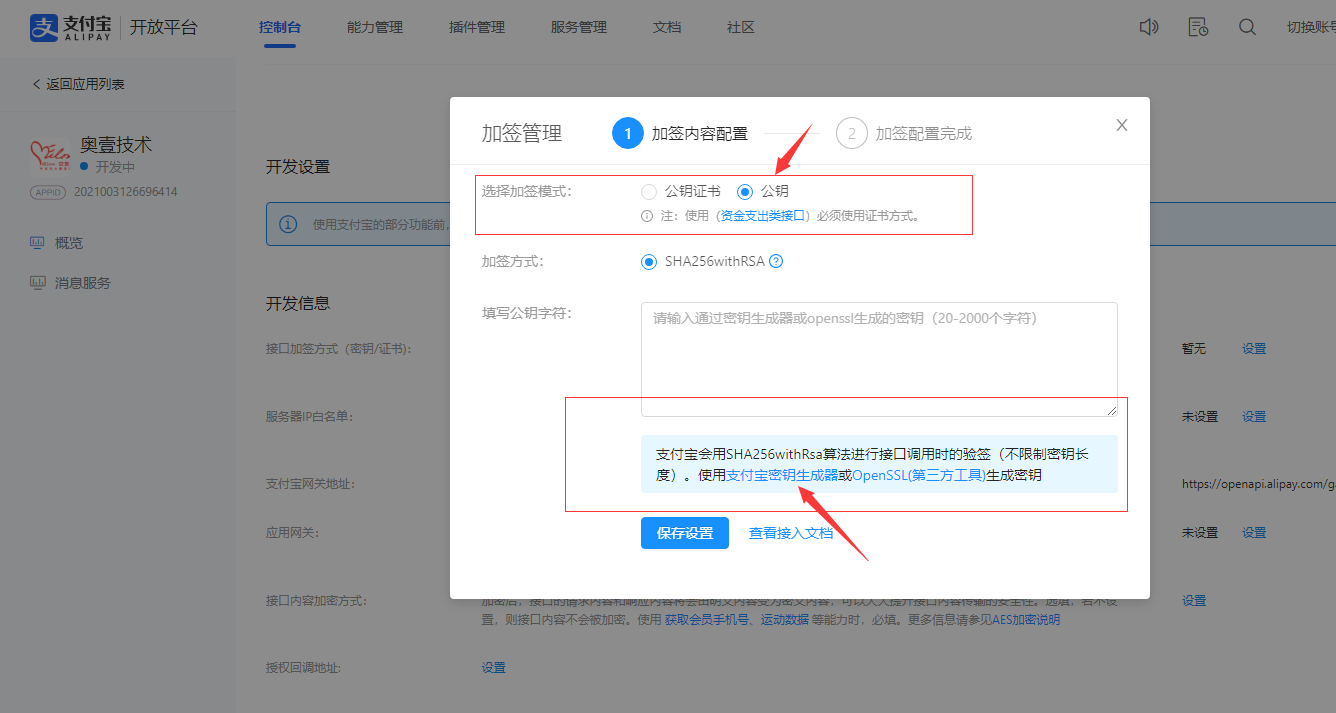Click the speaker announcement icon
1336x713 pixels.
(1149, 27)
